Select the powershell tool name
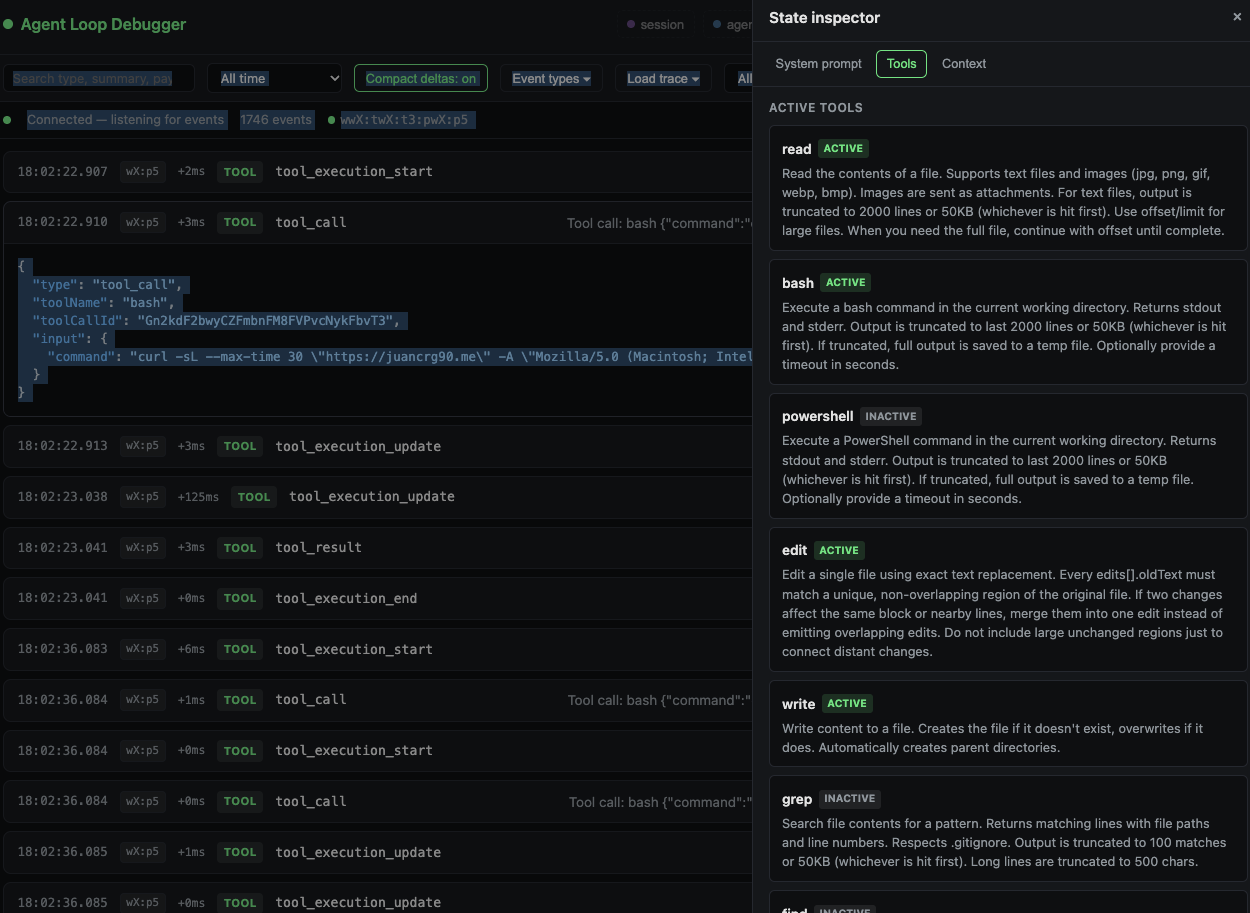 [x=817, y=417]
